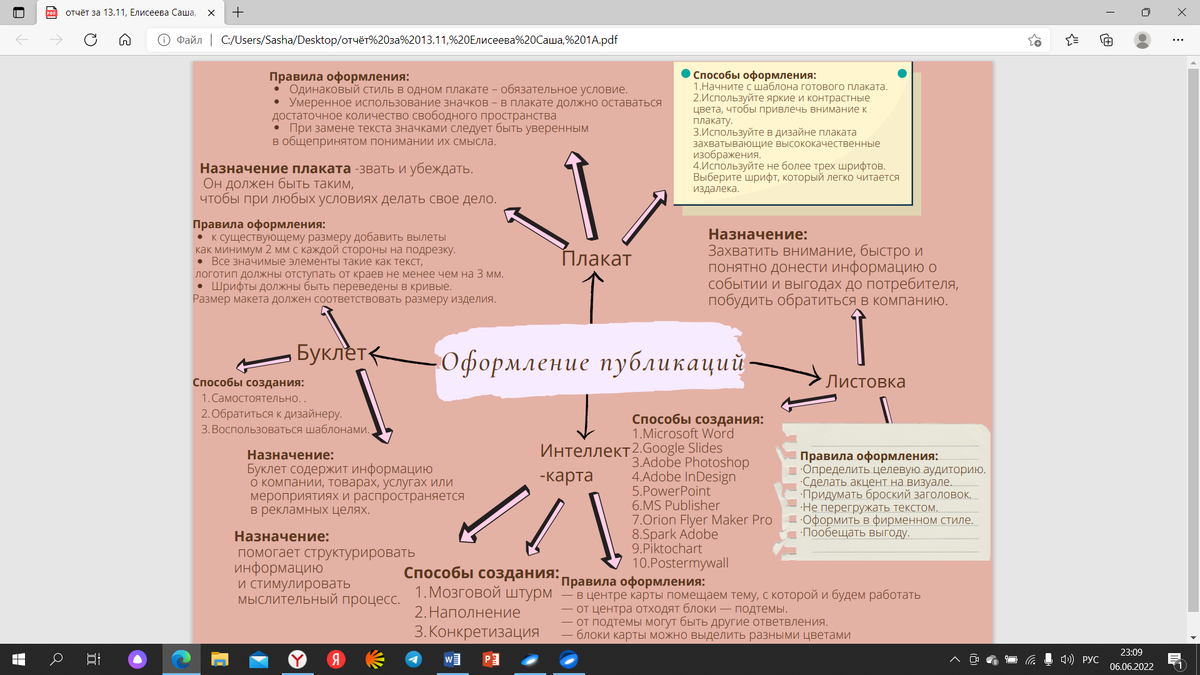Open the Start menu
Image resolution: width=1200 pixels, height=675 pixels.
click(19, 661)
